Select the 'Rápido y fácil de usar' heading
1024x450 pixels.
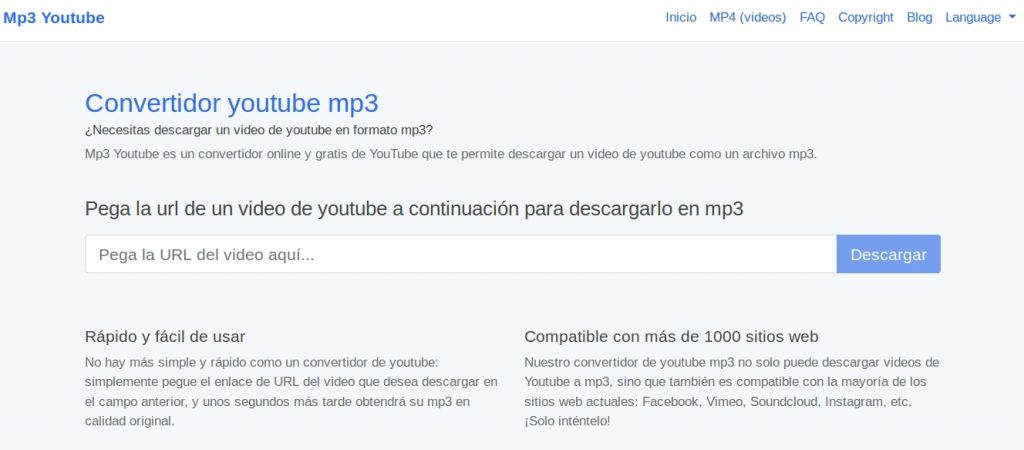pyautogui.click(x=165, y=336)
